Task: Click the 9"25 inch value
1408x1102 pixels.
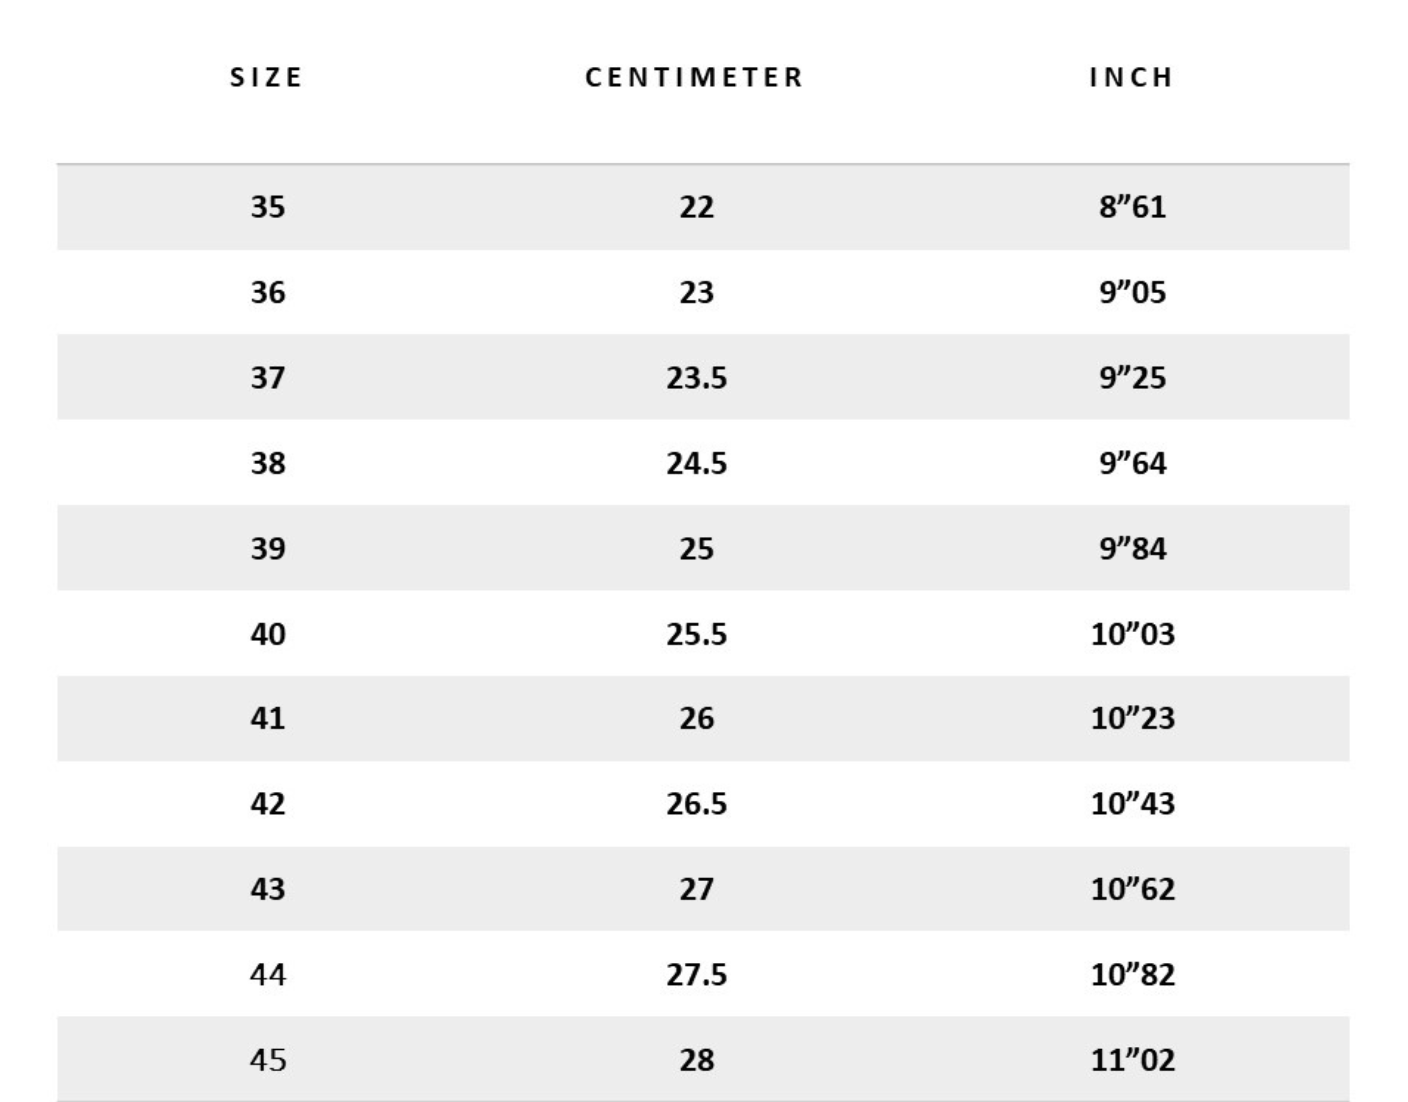Action: coord(1133,378)
